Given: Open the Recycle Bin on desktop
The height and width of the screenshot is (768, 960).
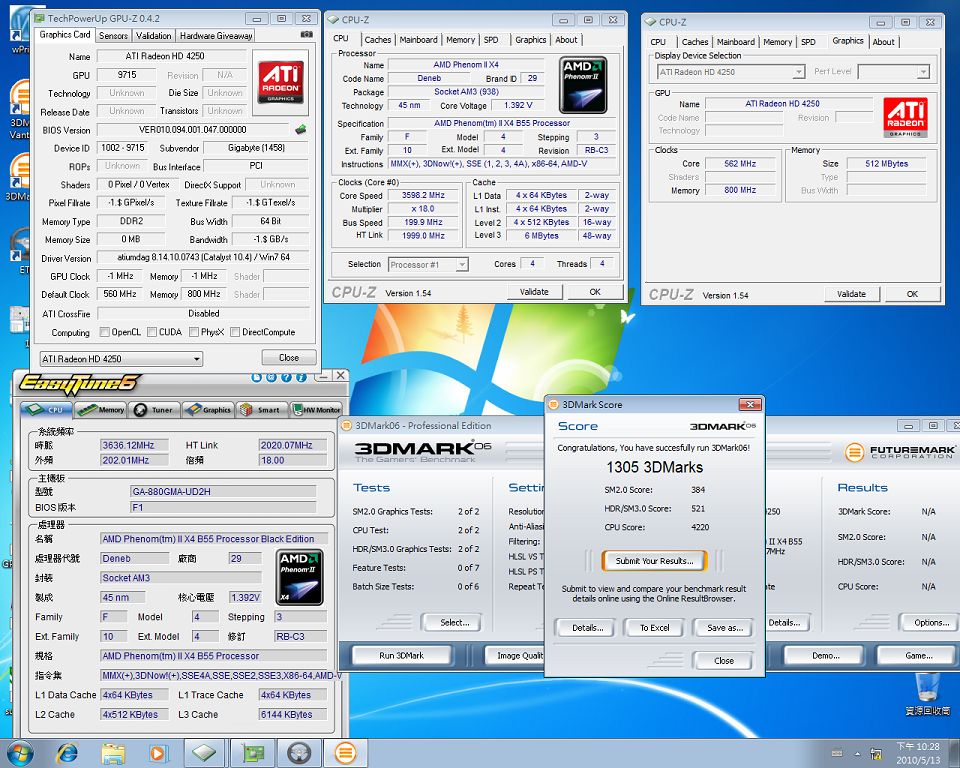Looking at the screenshot, I should click(x=927, y=694).
